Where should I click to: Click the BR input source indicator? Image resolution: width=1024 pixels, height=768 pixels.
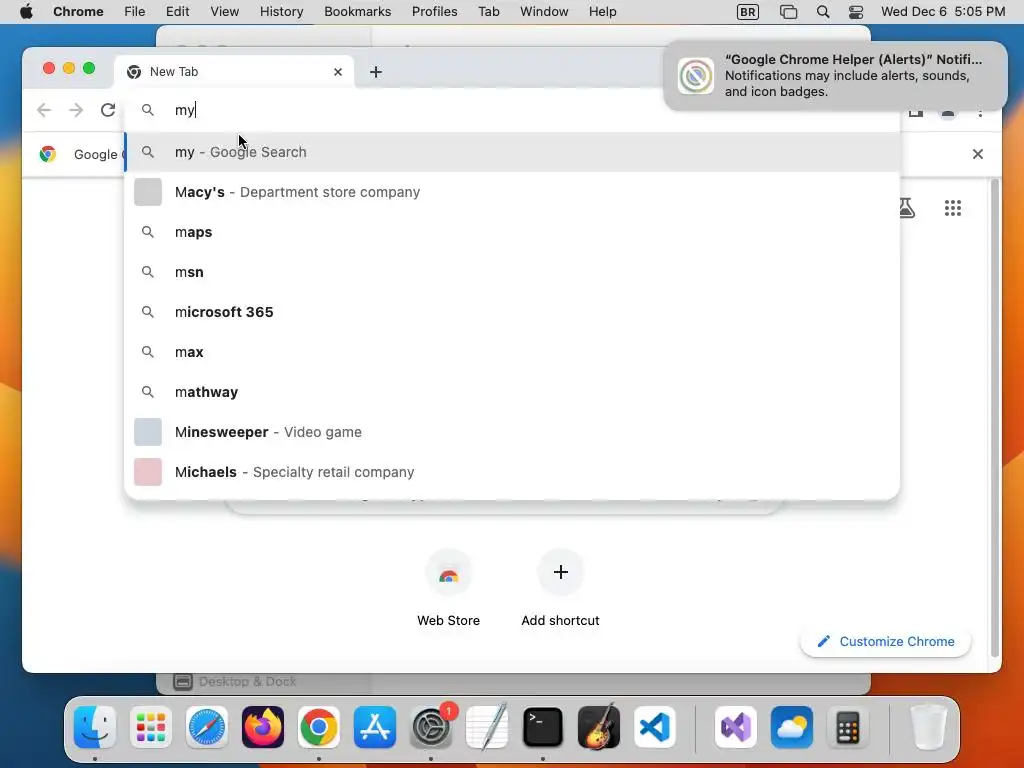point(748,12)
